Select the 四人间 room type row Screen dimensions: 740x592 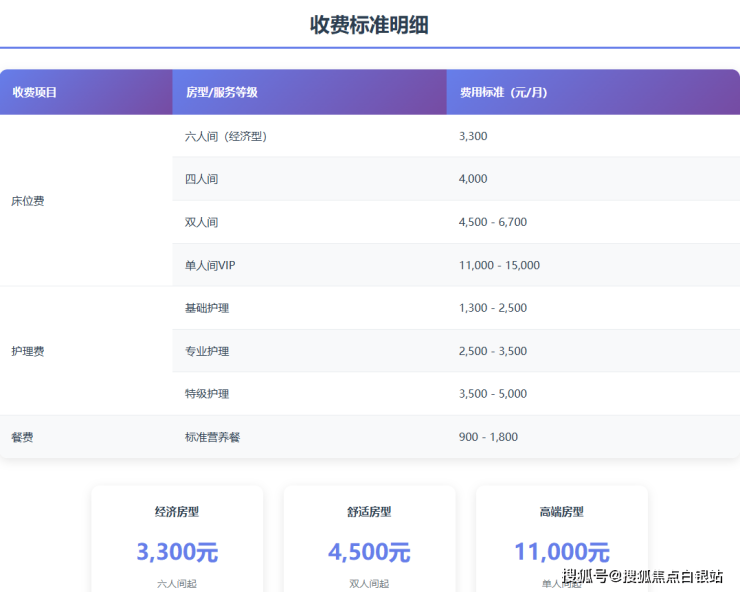coord(202,179)
